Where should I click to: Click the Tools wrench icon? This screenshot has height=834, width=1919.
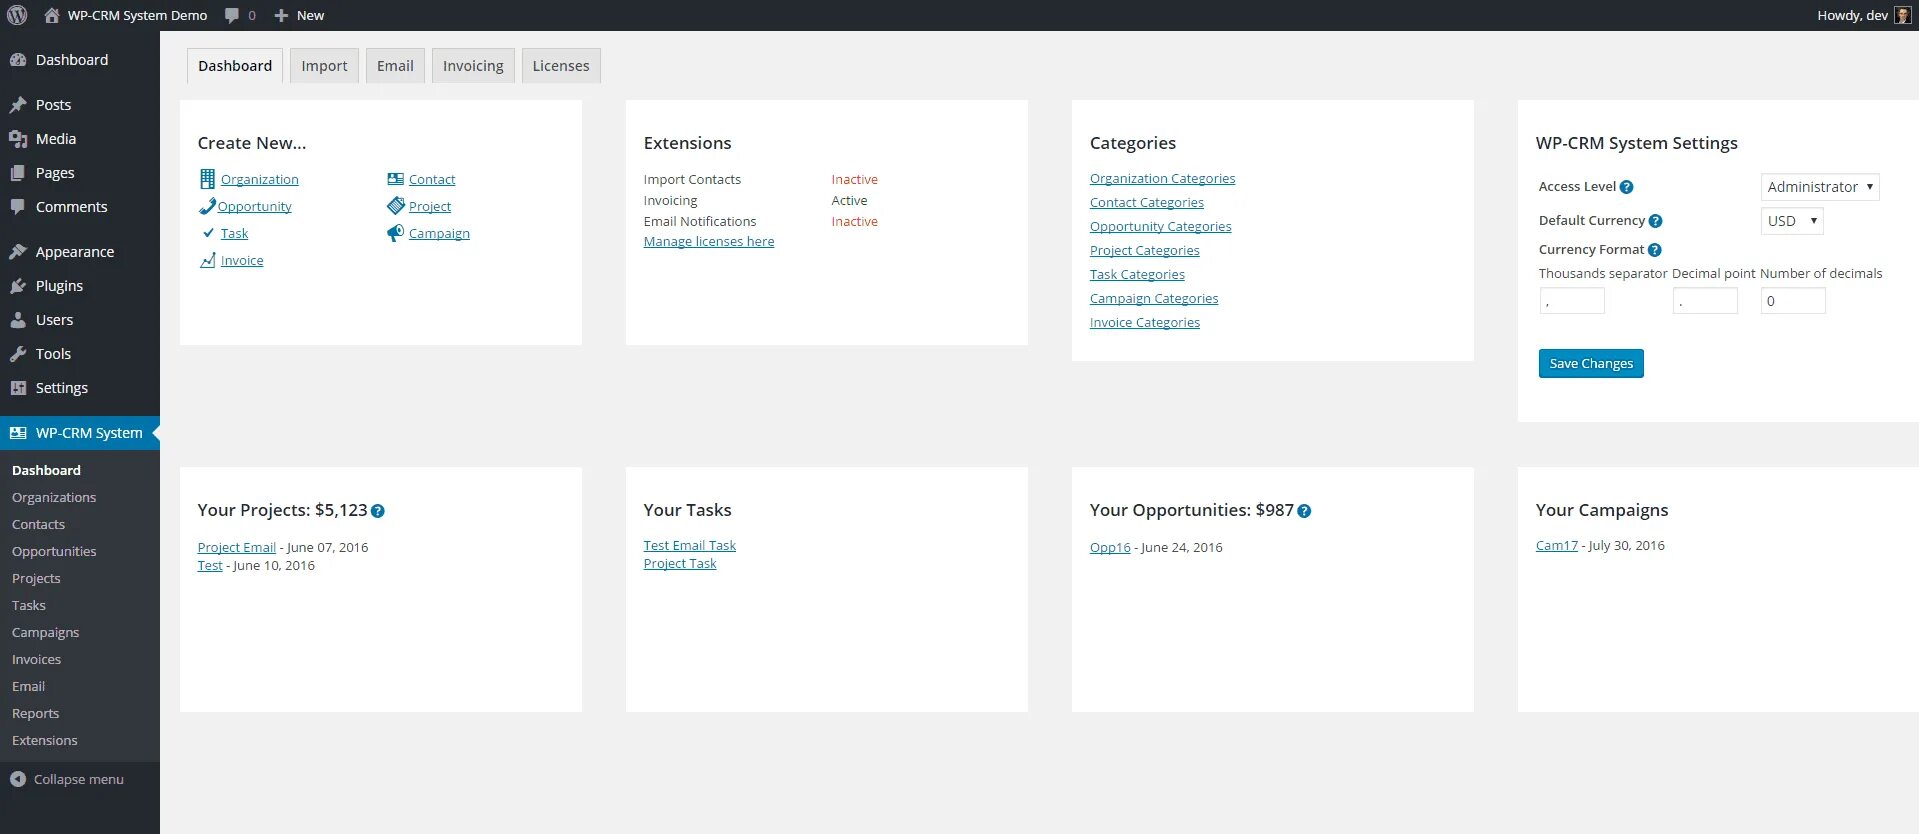point(18,354)
